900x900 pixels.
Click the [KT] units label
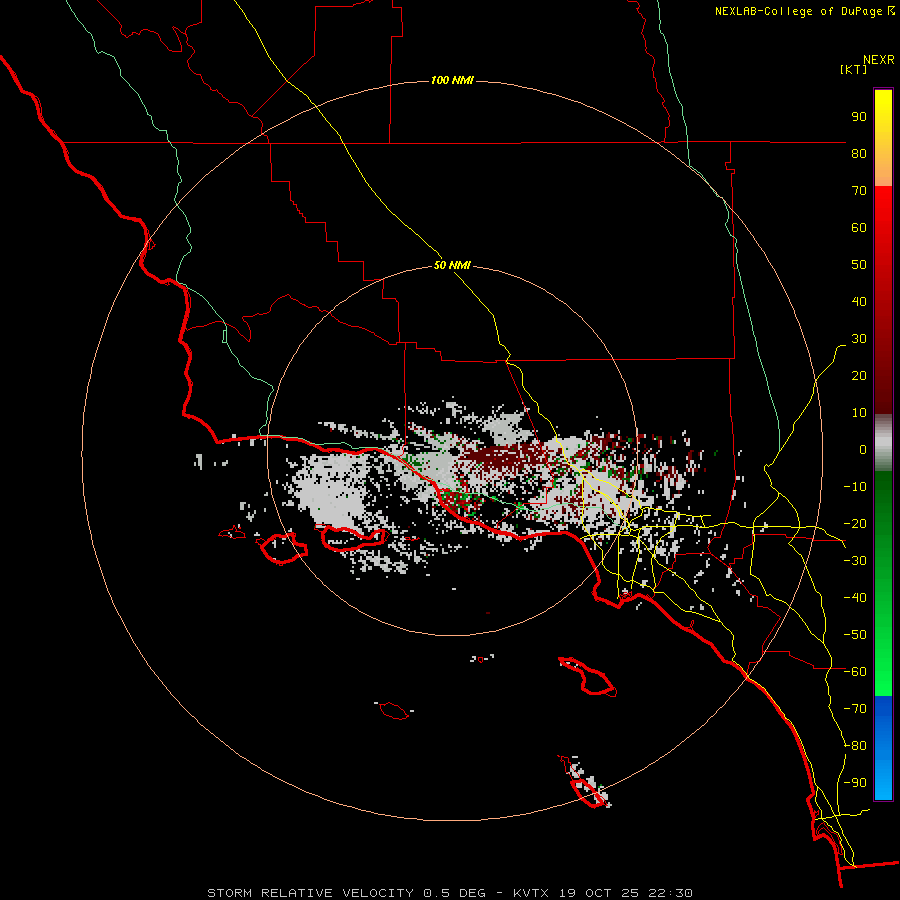[x=854, y=69]
